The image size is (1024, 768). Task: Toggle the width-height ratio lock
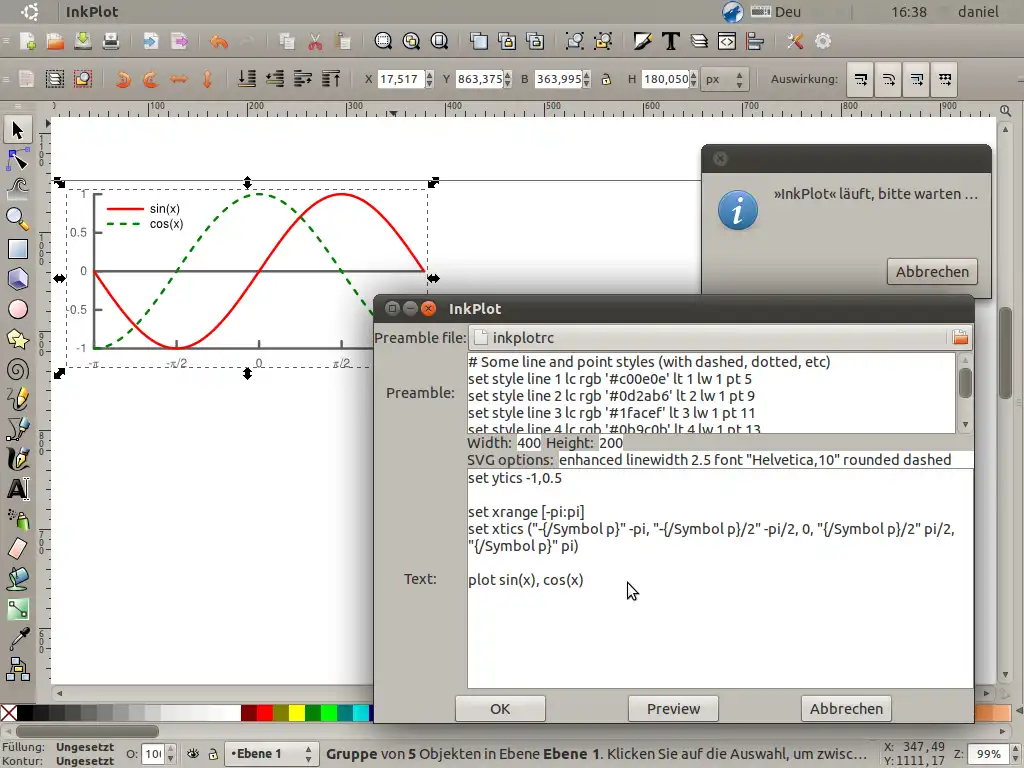(606, 80)
